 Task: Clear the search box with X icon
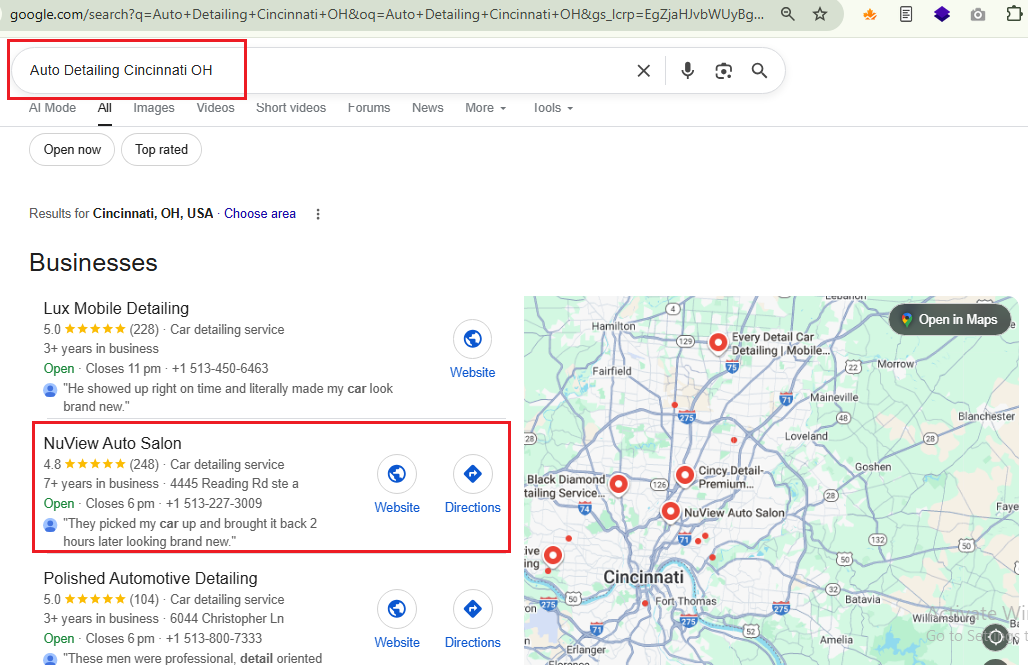pyautogui.click(x=644, y=71)
